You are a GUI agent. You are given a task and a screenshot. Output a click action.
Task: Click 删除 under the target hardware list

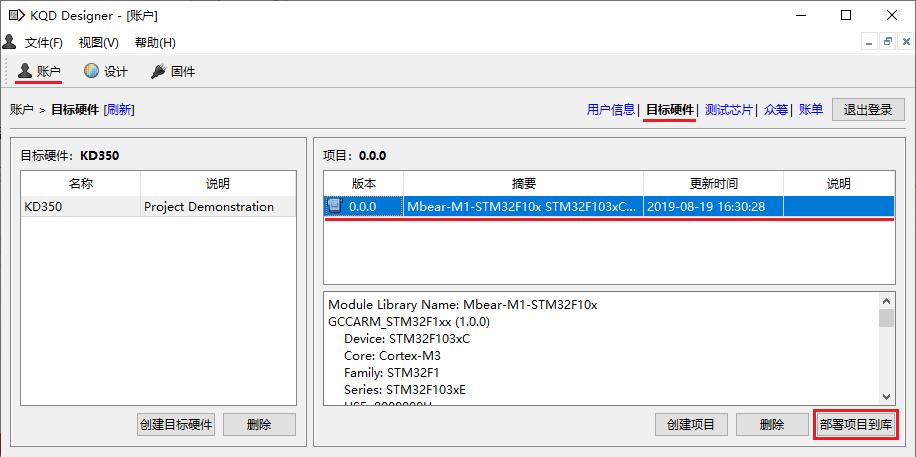[x=259, y=424]
